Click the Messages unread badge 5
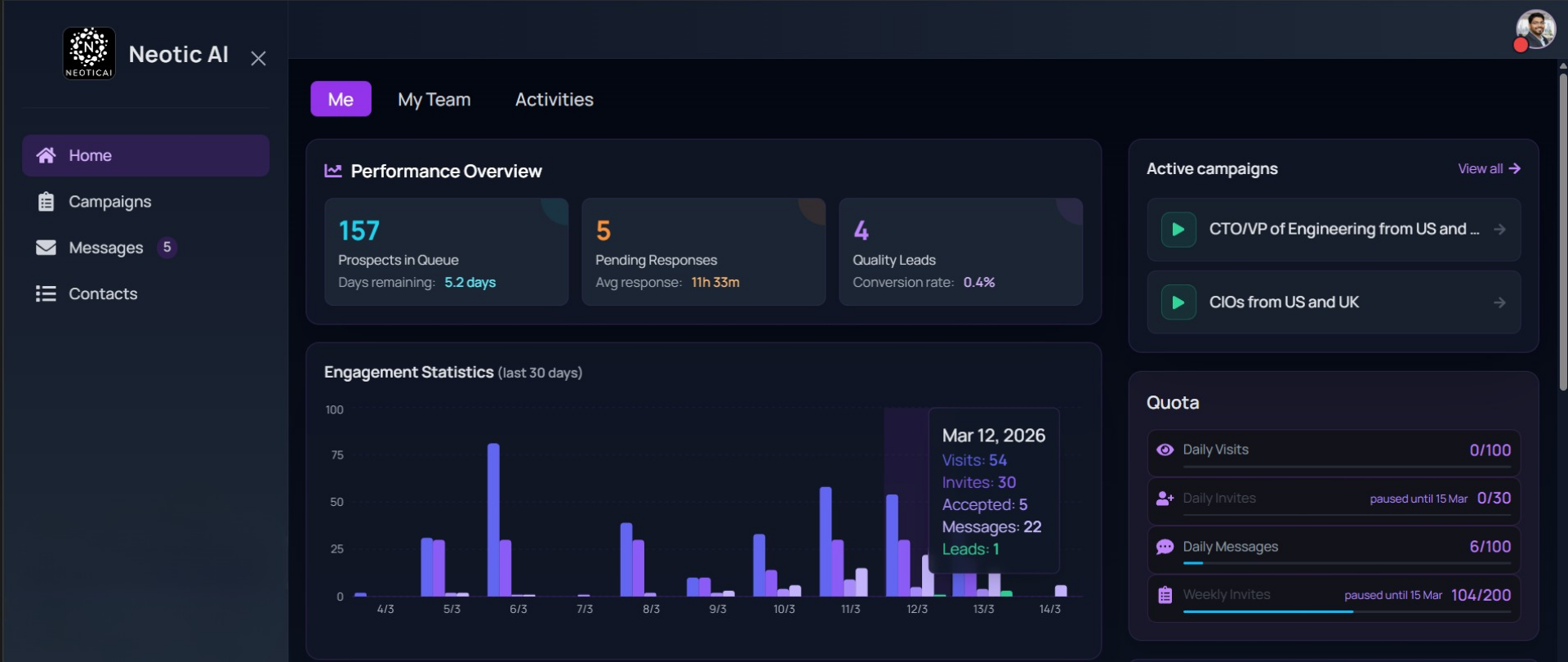Screen dimensions: 1568x662 (x=167, y=247)
